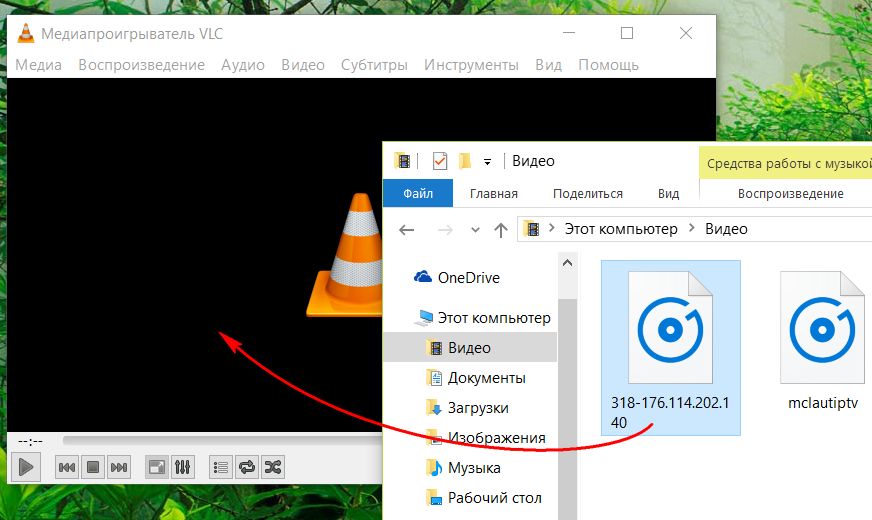Select Средства работы с музыкой contextual tab
The height and width of the screenshot is (520, 872).
[787, 164]
